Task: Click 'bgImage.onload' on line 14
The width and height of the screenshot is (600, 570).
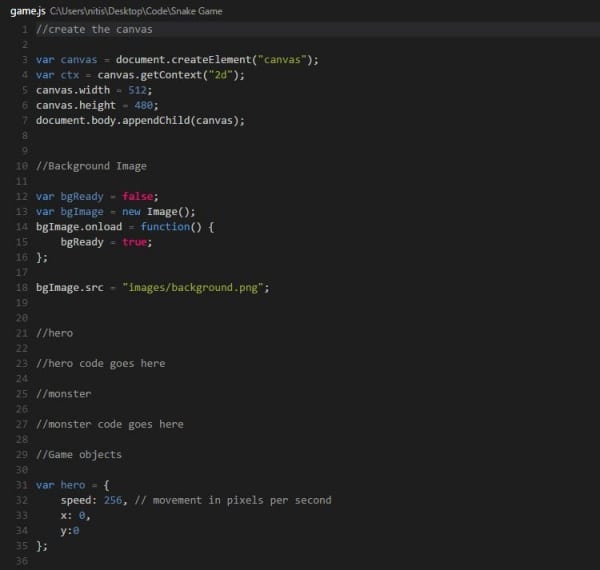Action: point(79,227)
